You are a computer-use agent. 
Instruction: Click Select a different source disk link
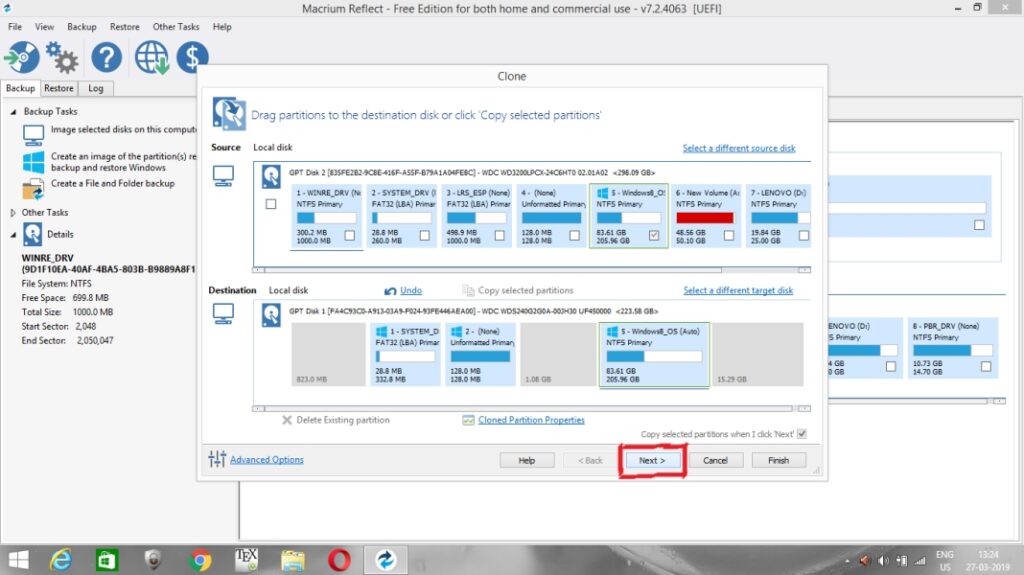click(739, 148)
